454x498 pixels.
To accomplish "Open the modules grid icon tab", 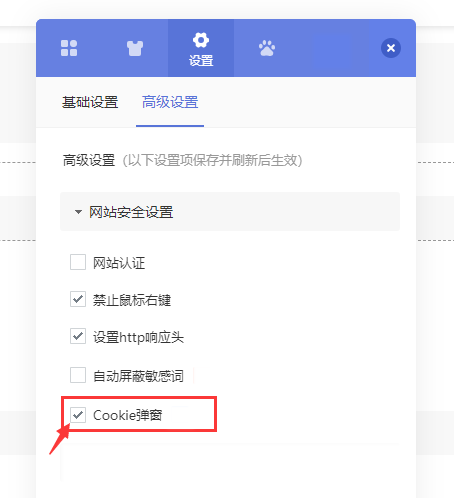I will coord(69,48).
